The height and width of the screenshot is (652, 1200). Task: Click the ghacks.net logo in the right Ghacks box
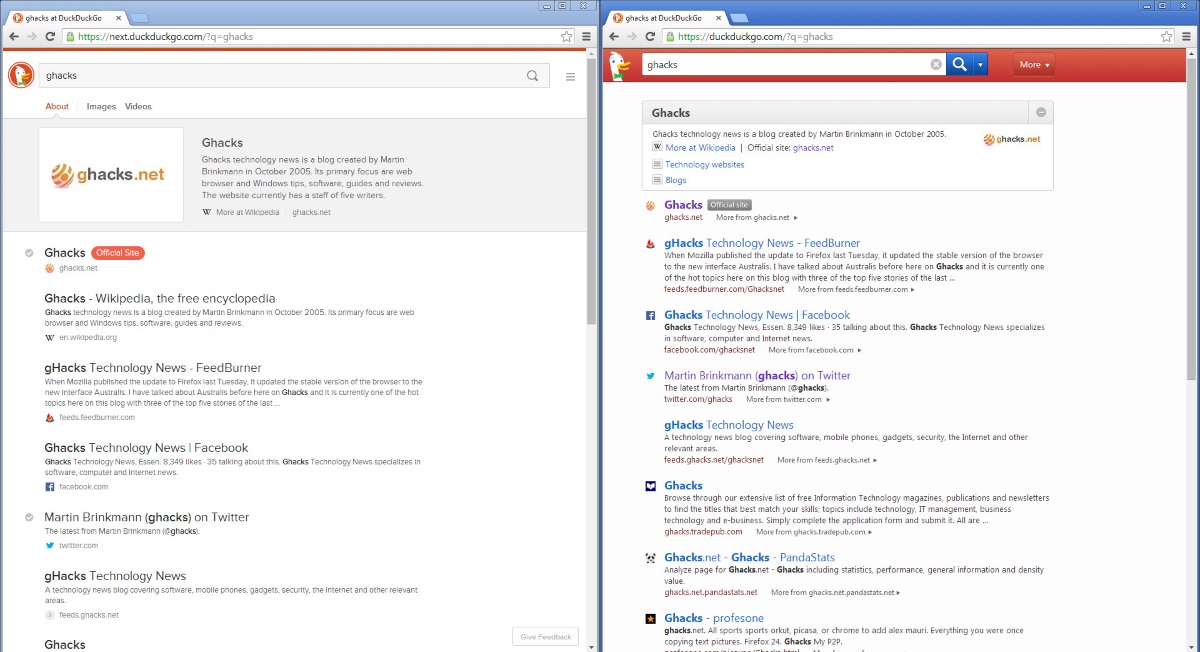(x=1012, y=139)
